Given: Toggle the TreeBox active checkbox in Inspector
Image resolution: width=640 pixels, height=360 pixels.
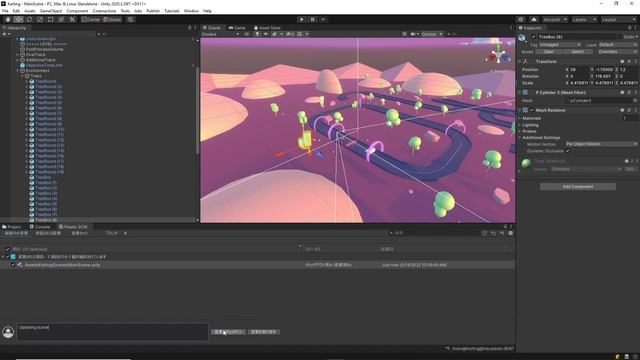Looking at the screenshot, I should pos(533,37).
